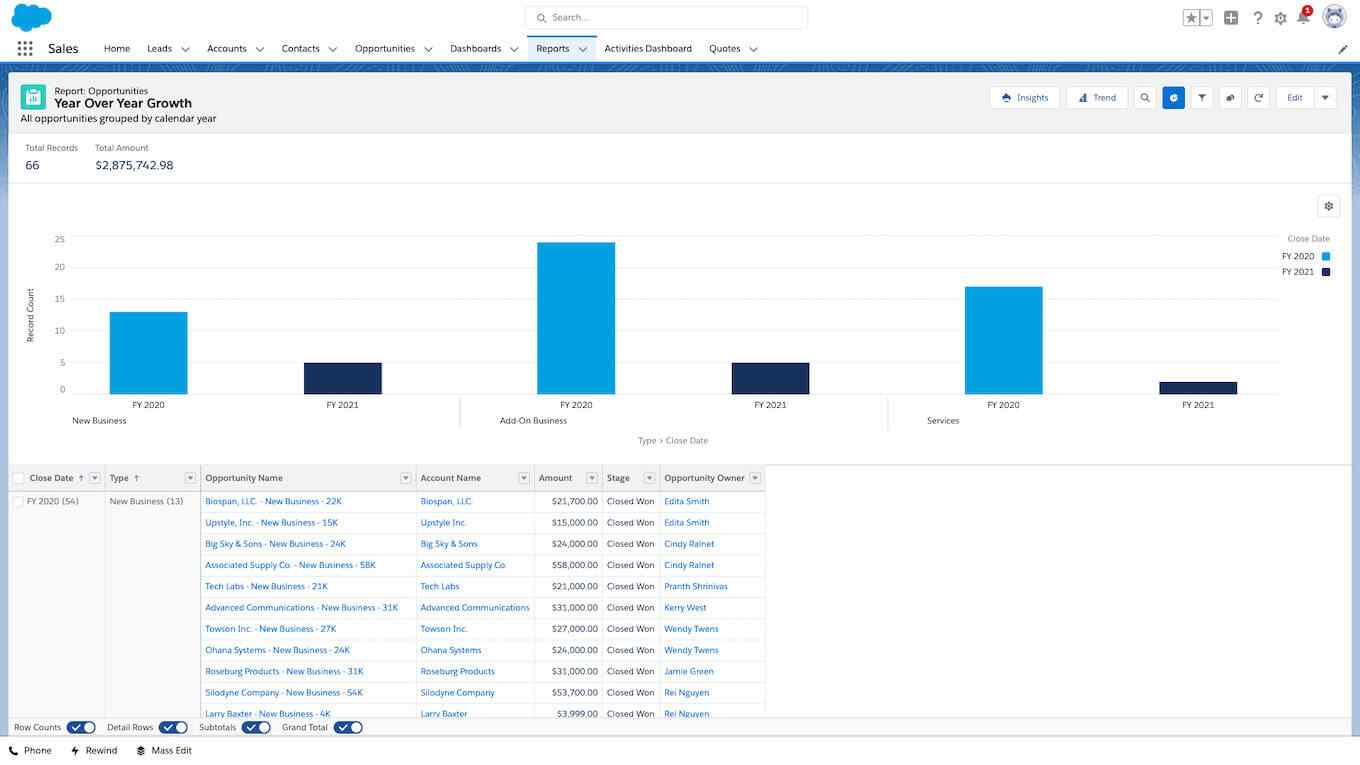Check the select-all box in the header
The height and width of the screenshot is (765, 1360).
(18, 478)
